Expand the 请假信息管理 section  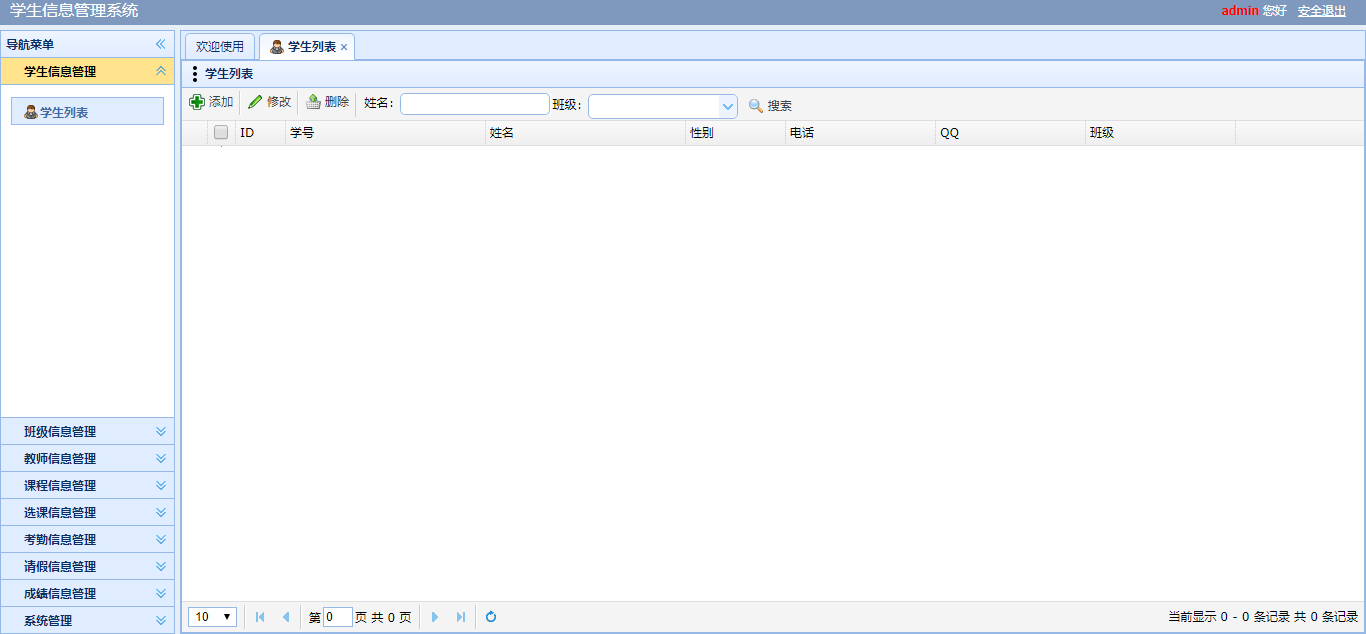87,566
